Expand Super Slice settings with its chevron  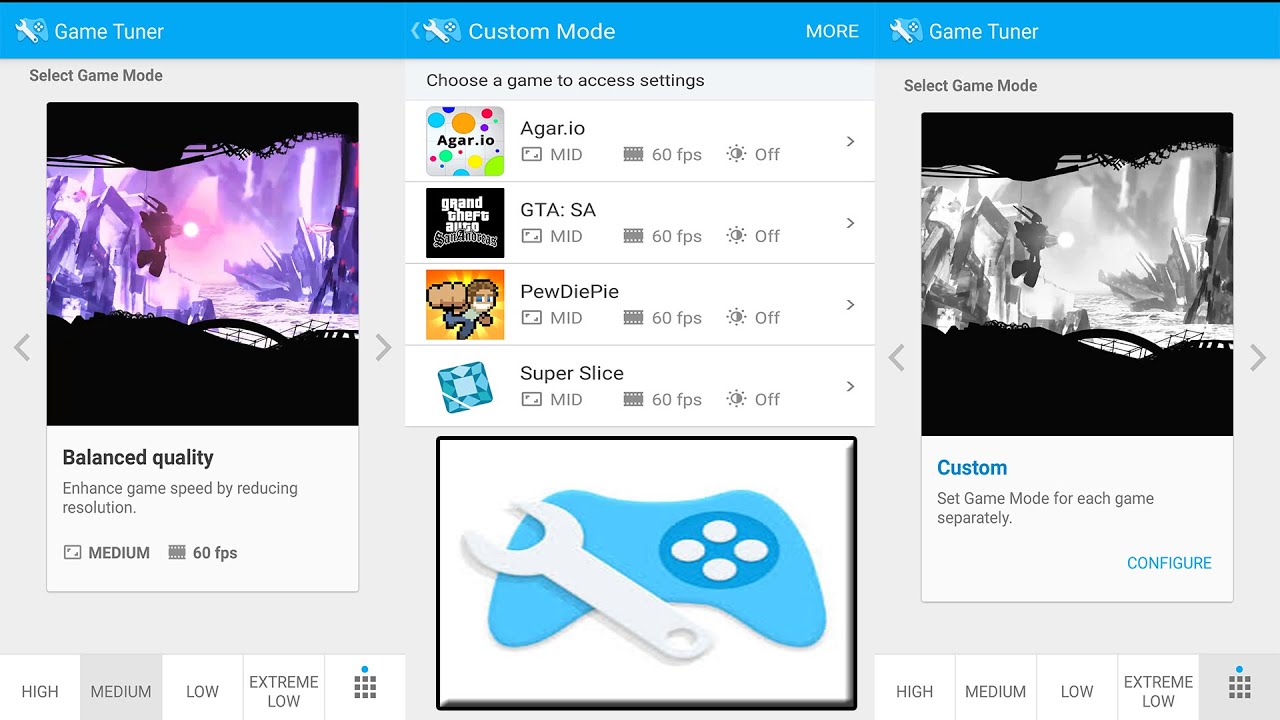(850, 386)
